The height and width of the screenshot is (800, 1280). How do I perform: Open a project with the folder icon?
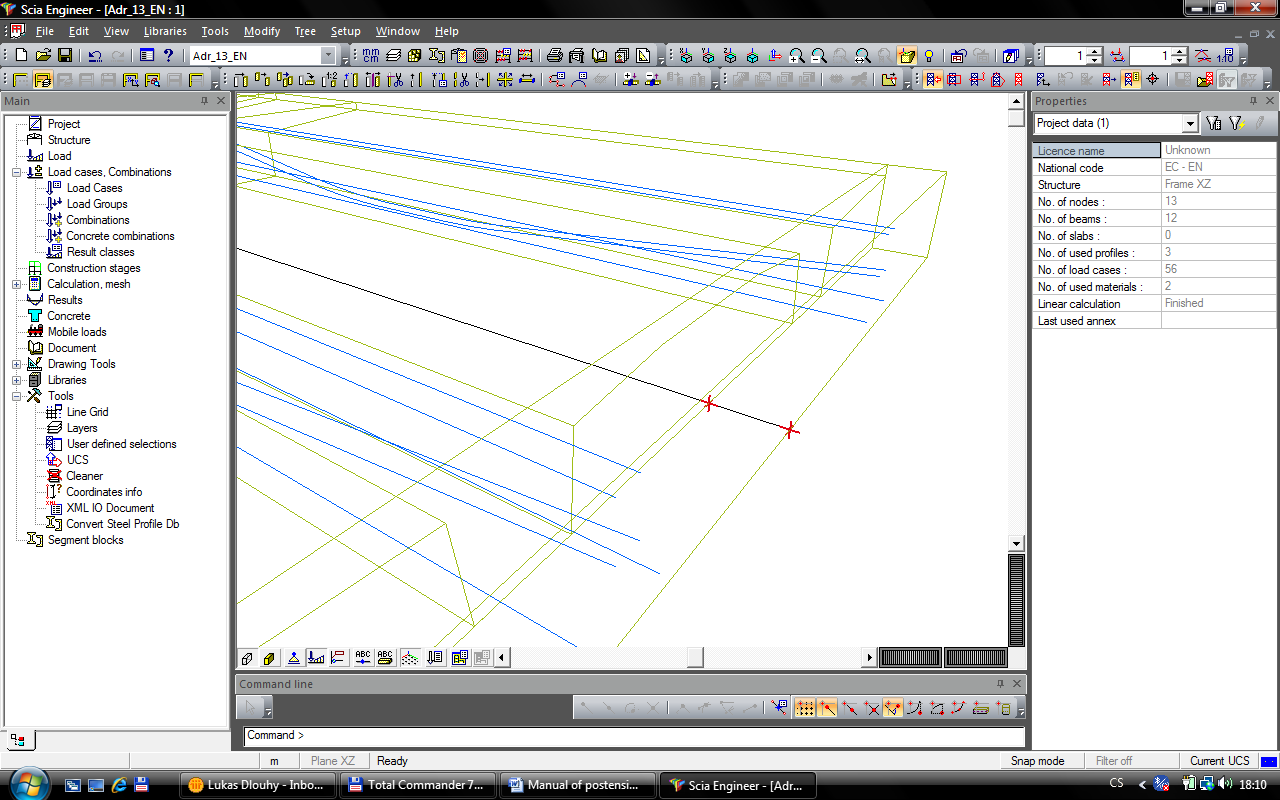coord(43,56)
